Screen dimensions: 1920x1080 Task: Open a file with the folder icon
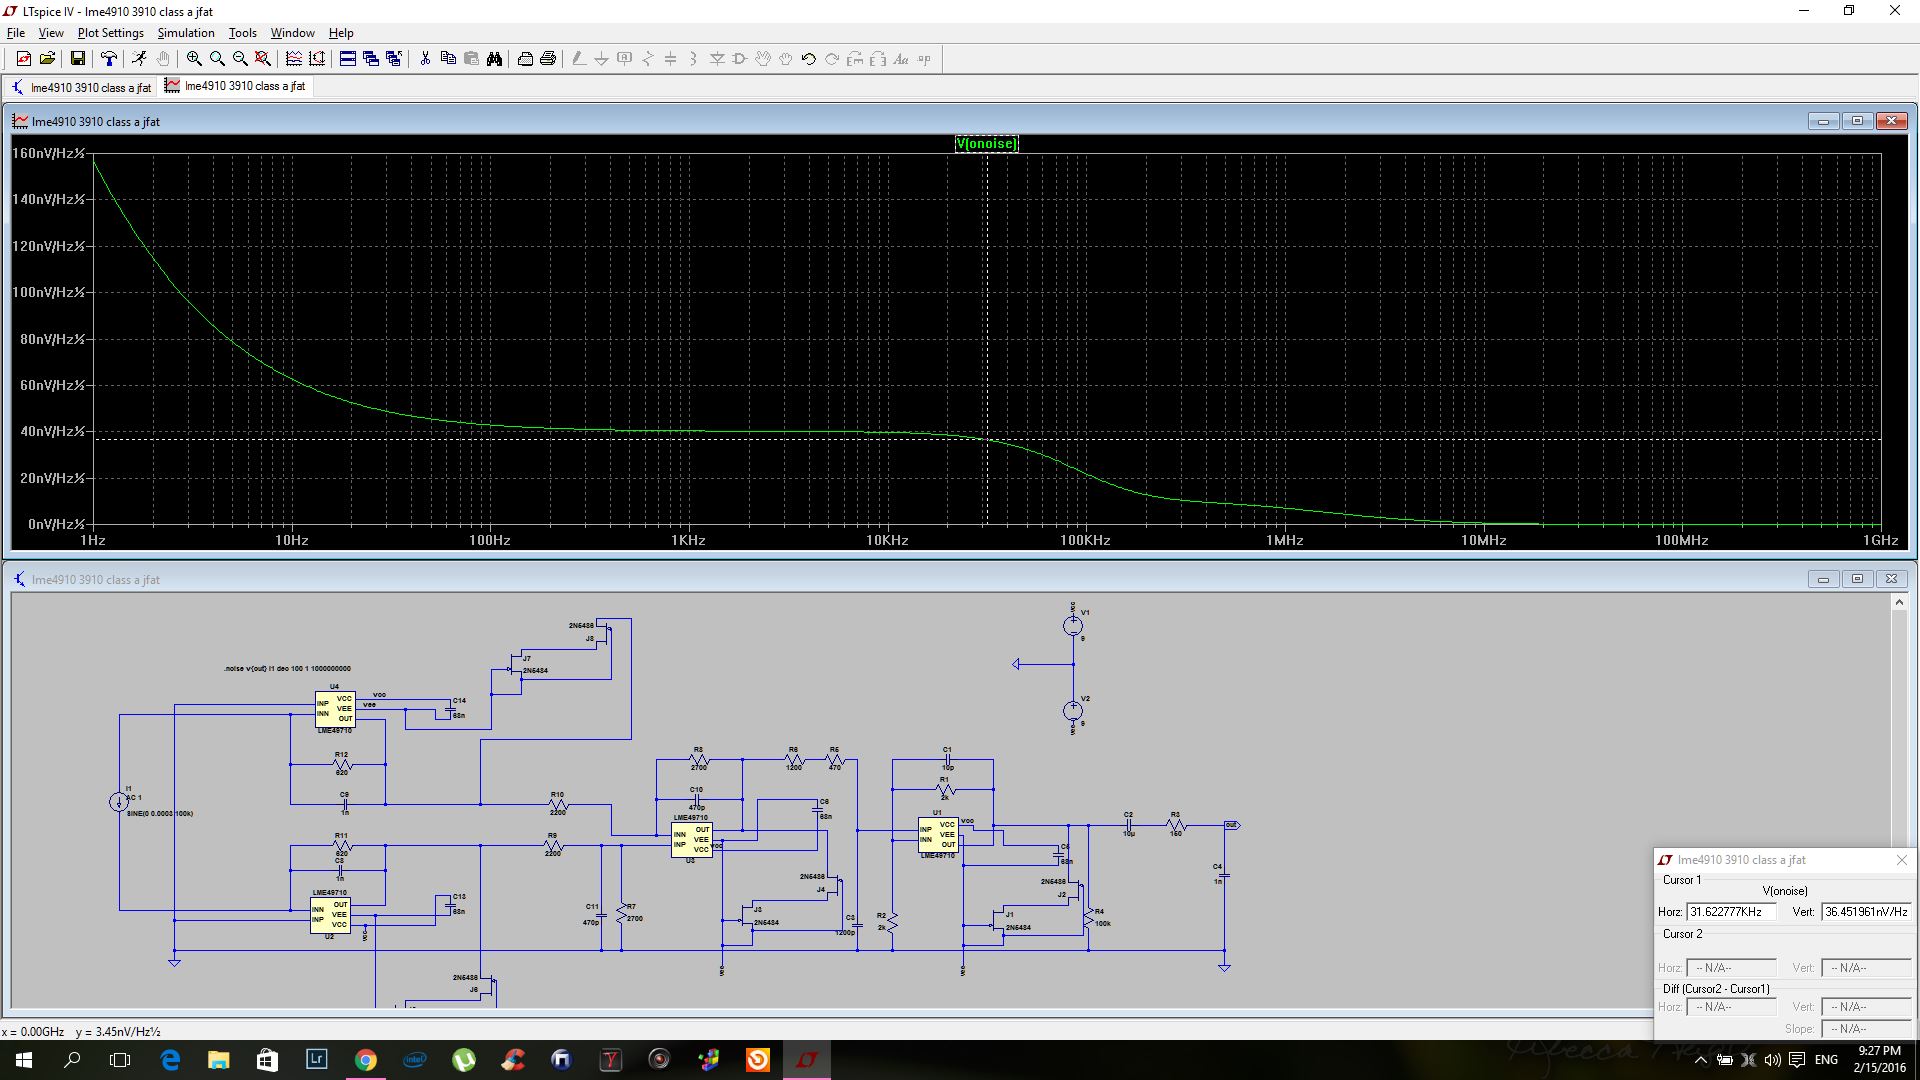tap(47, 59)
